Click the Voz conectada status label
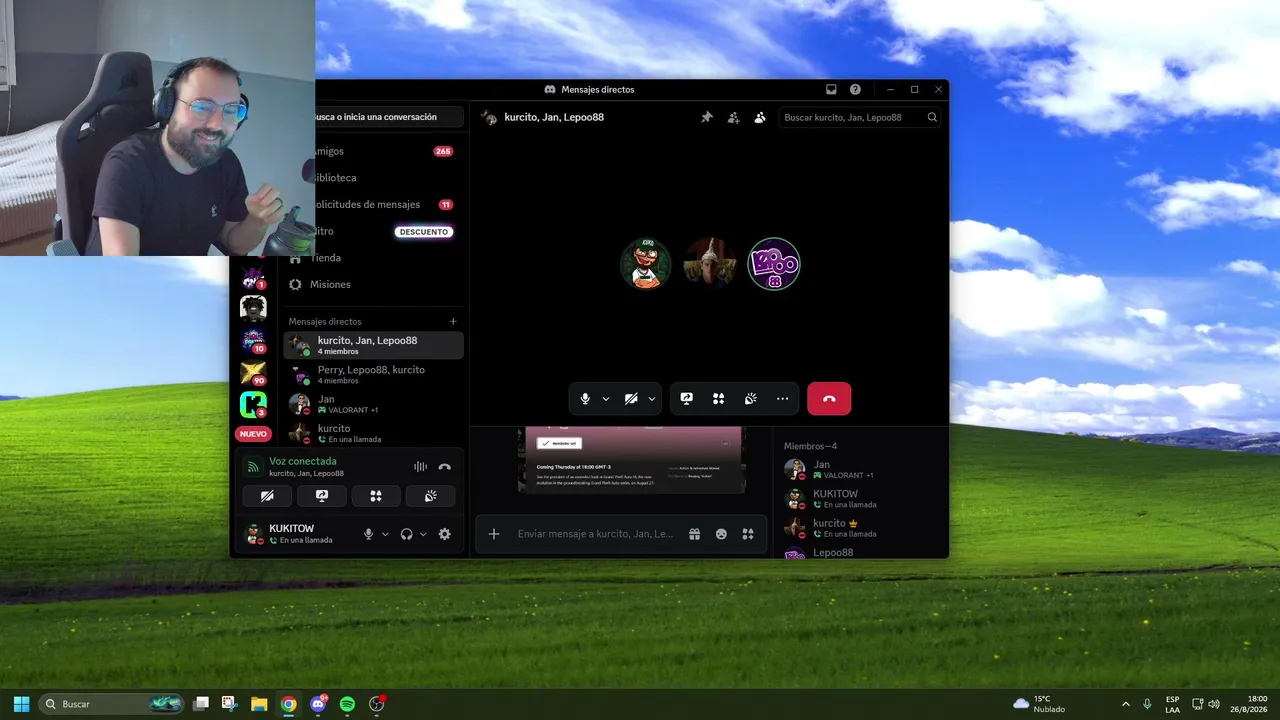 (303, 461)
